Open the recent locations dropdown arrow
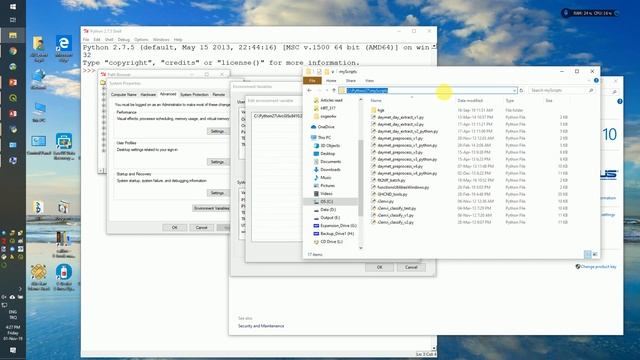The height and width of the screenshot is (360, 640). point(327,90)
